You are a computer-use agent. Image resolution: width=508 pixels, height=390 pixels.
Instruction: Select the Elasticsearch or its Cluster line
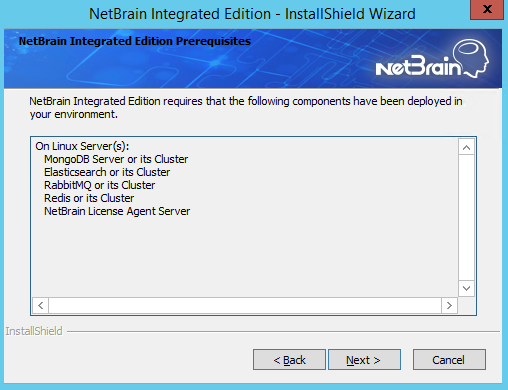coord(107,172)
